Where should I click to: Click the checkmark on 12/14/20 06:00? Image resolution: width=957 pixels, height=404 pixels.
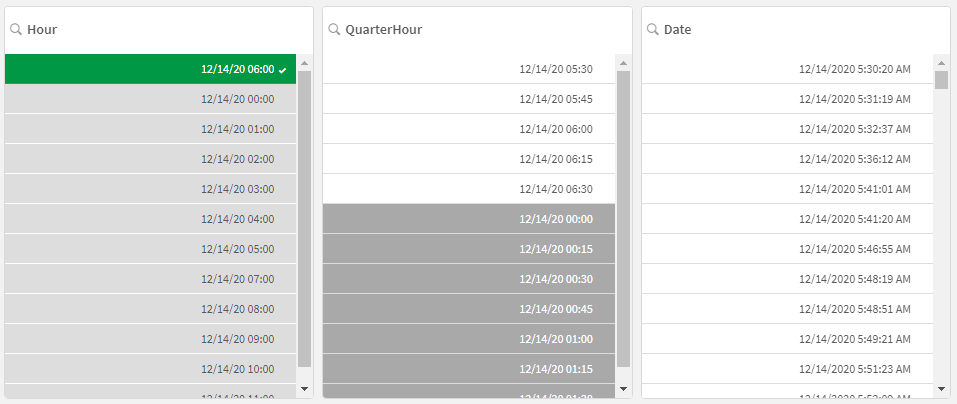(283, 70)
